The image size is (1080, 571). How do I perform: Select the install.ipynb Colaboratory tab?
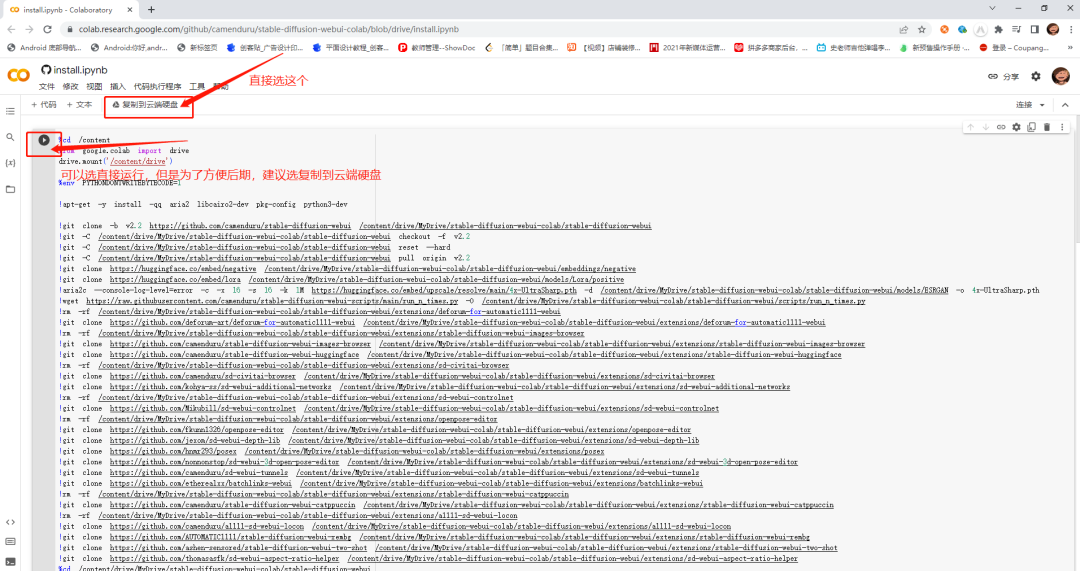(69, 10)
